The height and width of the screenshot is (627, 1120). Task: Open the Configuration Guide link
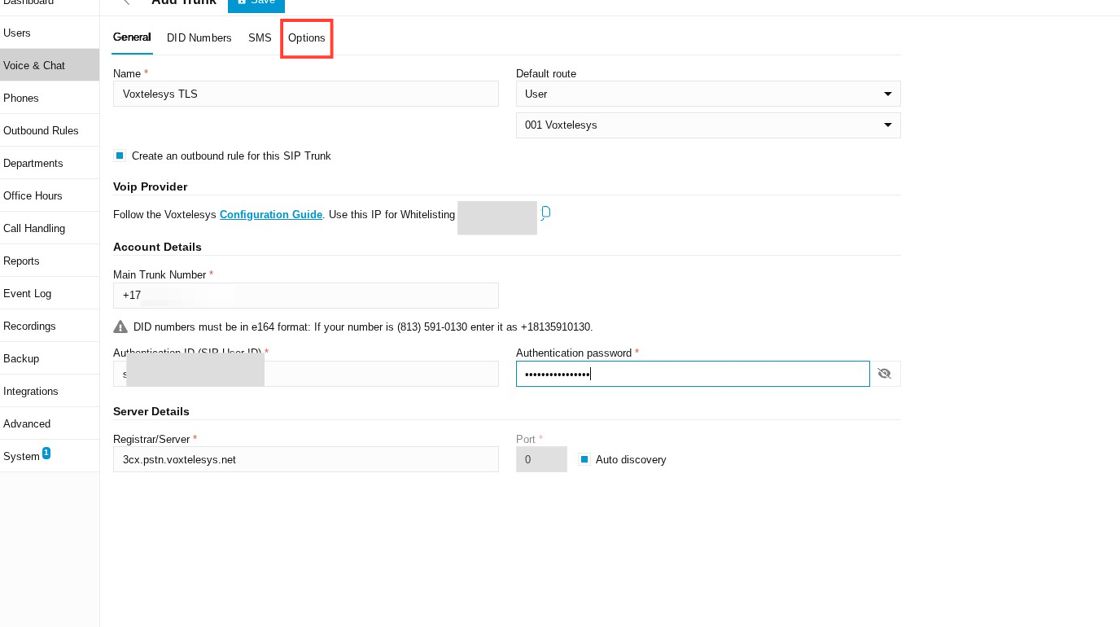pyautogui.click(x=271, y=214)
